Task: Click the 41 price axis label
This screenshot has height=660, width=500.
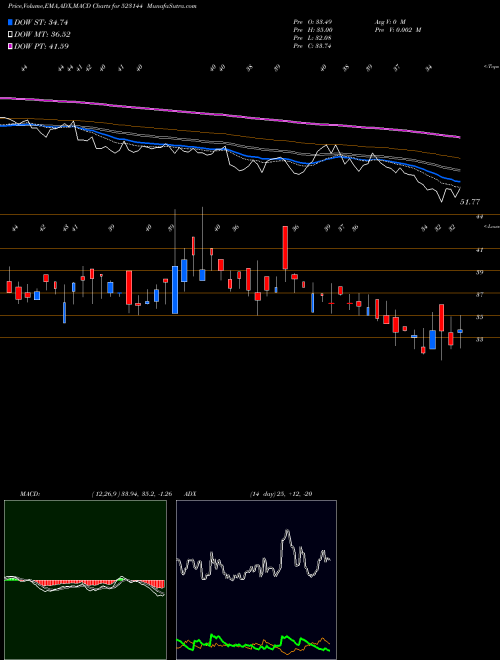Action: coord(479,250)
